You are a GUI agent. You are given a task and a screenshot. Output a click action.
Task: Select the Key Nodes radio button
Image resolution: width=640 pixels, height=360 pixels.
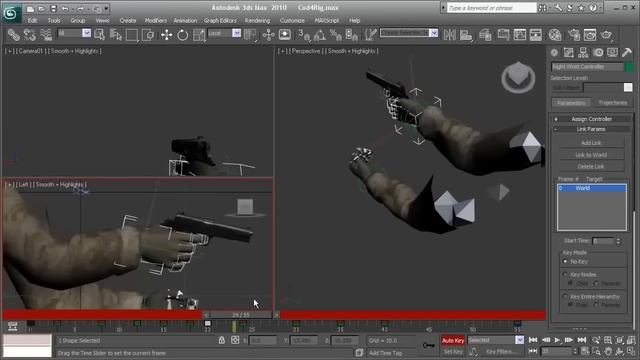(565, 274)
